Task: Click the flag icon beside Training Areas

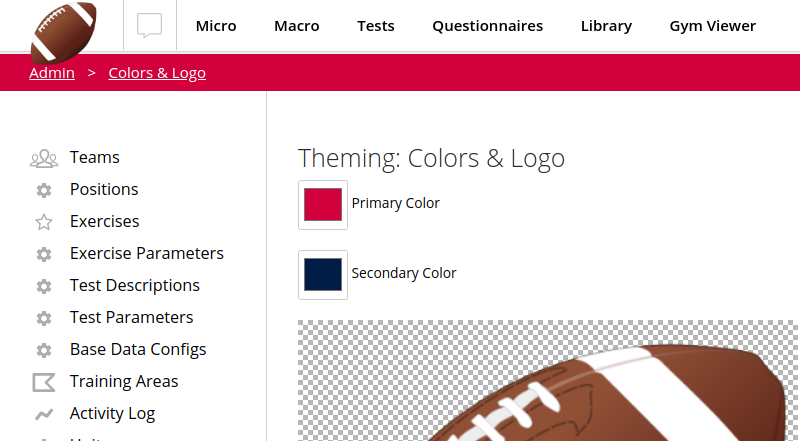Action: pos(44,382)
